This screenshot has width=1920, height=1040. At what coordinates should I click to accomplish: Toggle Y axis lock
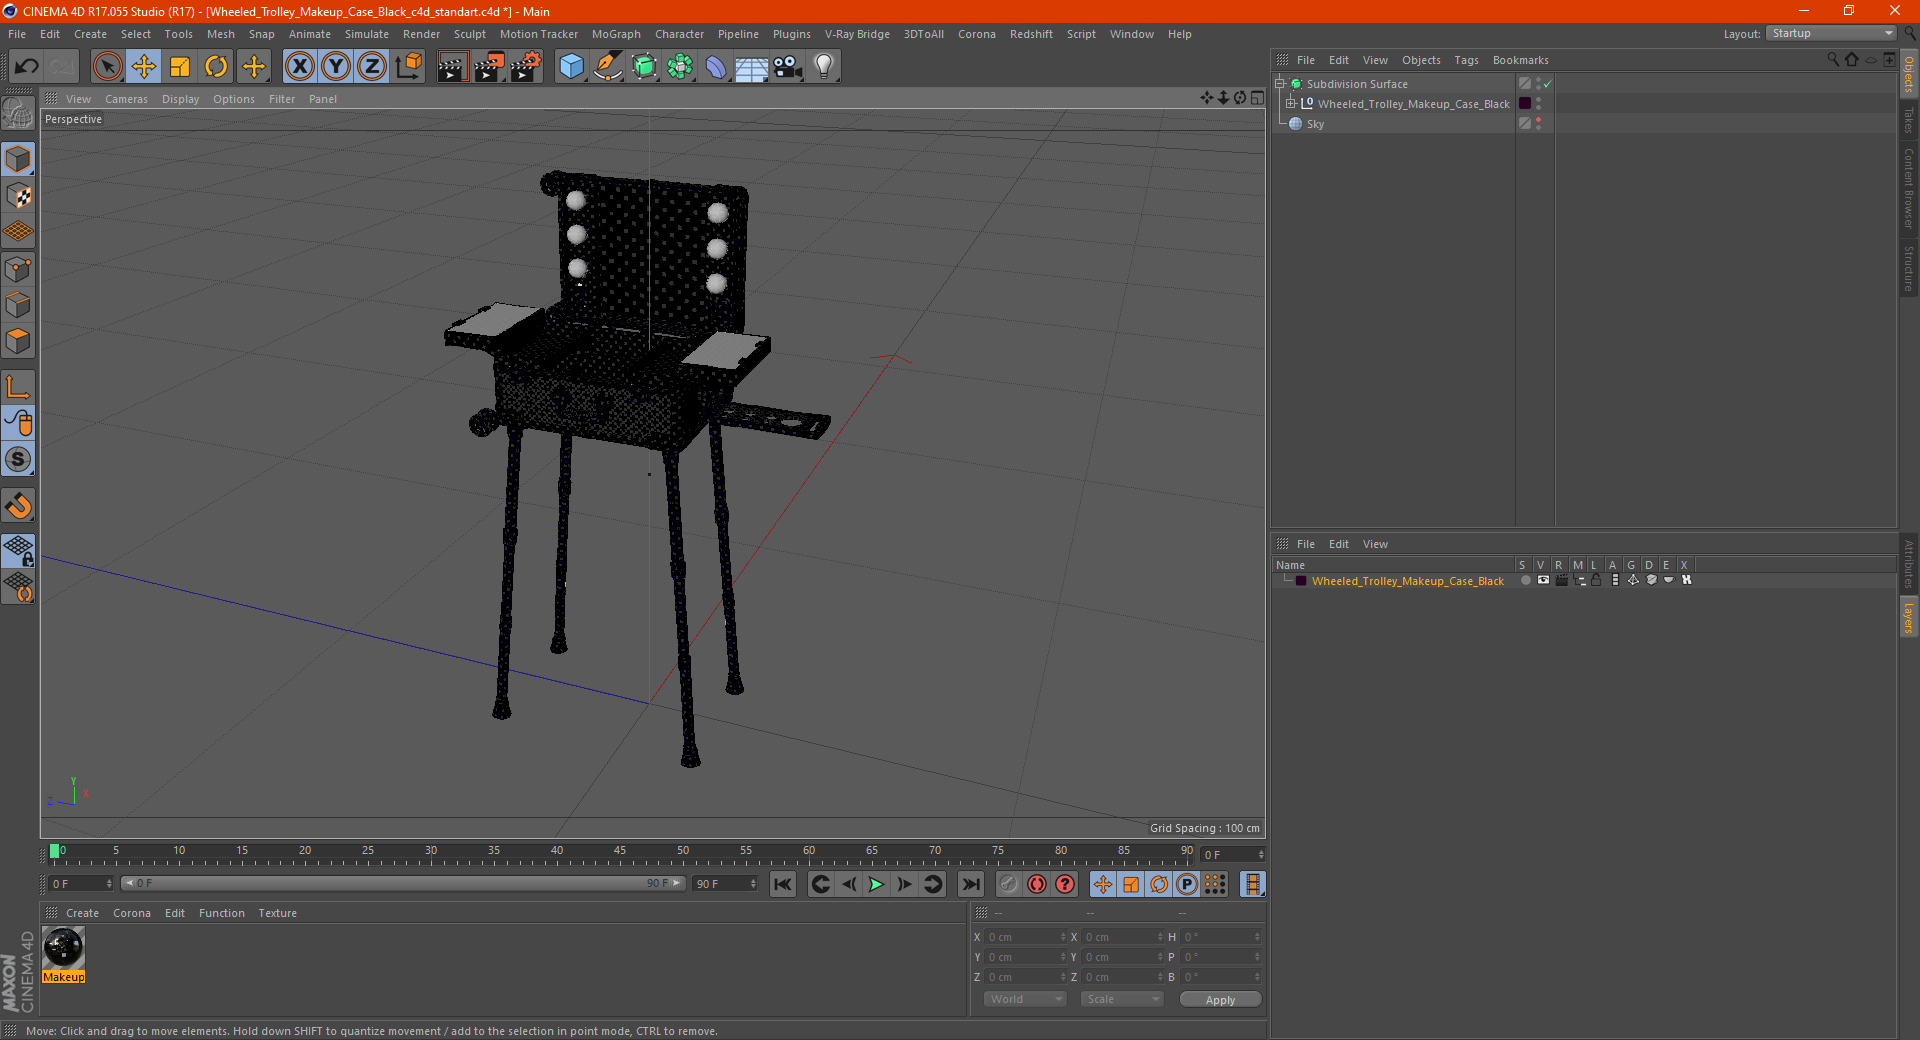336,67
